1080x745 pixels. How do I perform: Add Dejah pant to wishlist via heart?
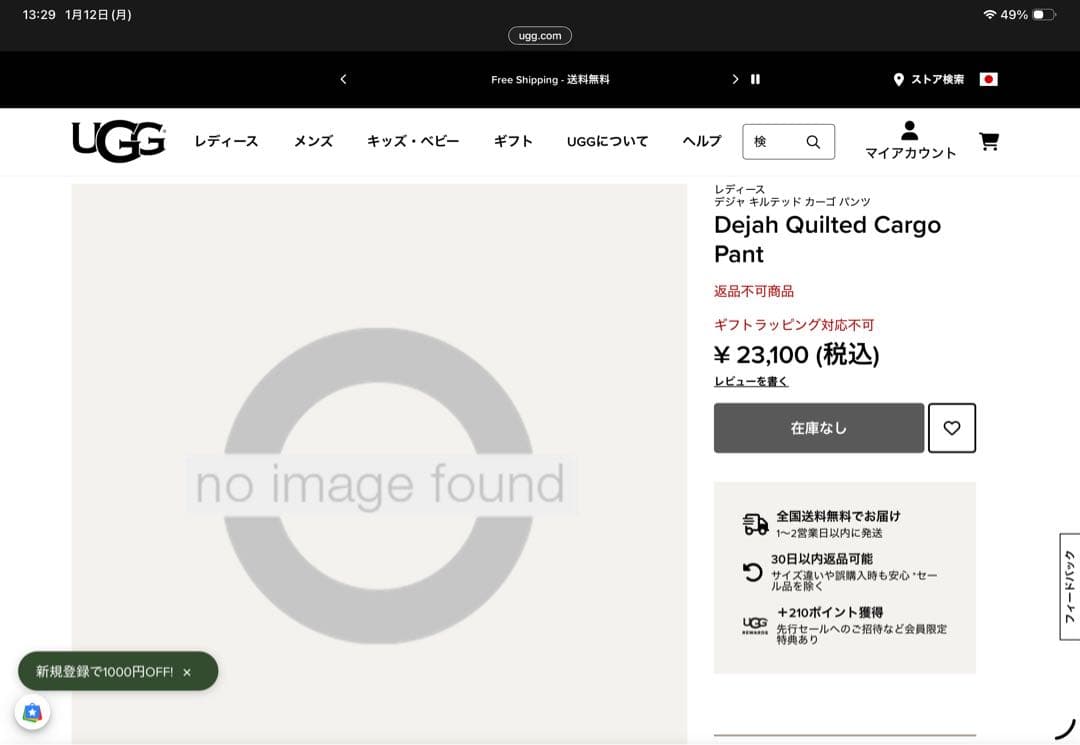tap(952, 428)
